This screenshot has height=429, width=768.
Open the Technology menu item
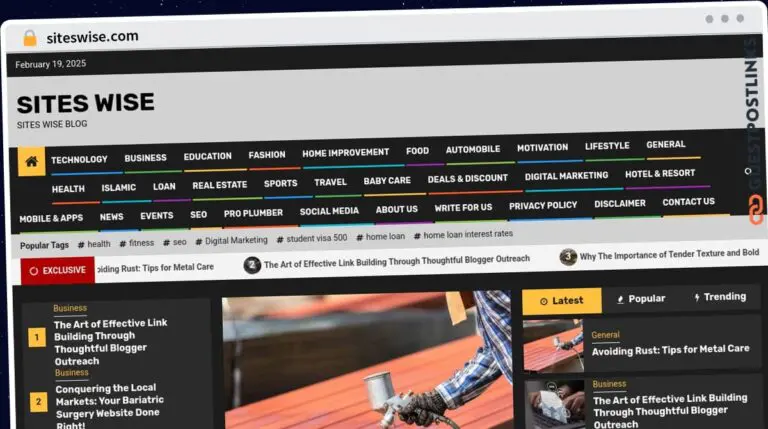pyautogui.click(x=79, y=160)
